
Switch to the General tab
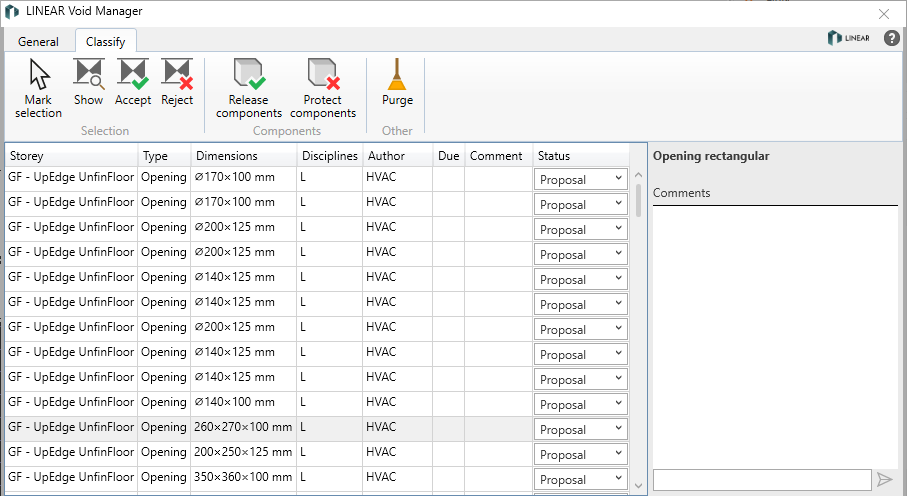[x=38, y=42]
